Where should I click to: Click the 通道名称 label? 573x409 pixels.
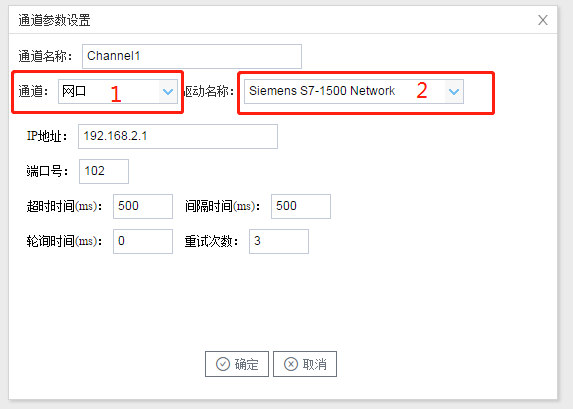45,56
